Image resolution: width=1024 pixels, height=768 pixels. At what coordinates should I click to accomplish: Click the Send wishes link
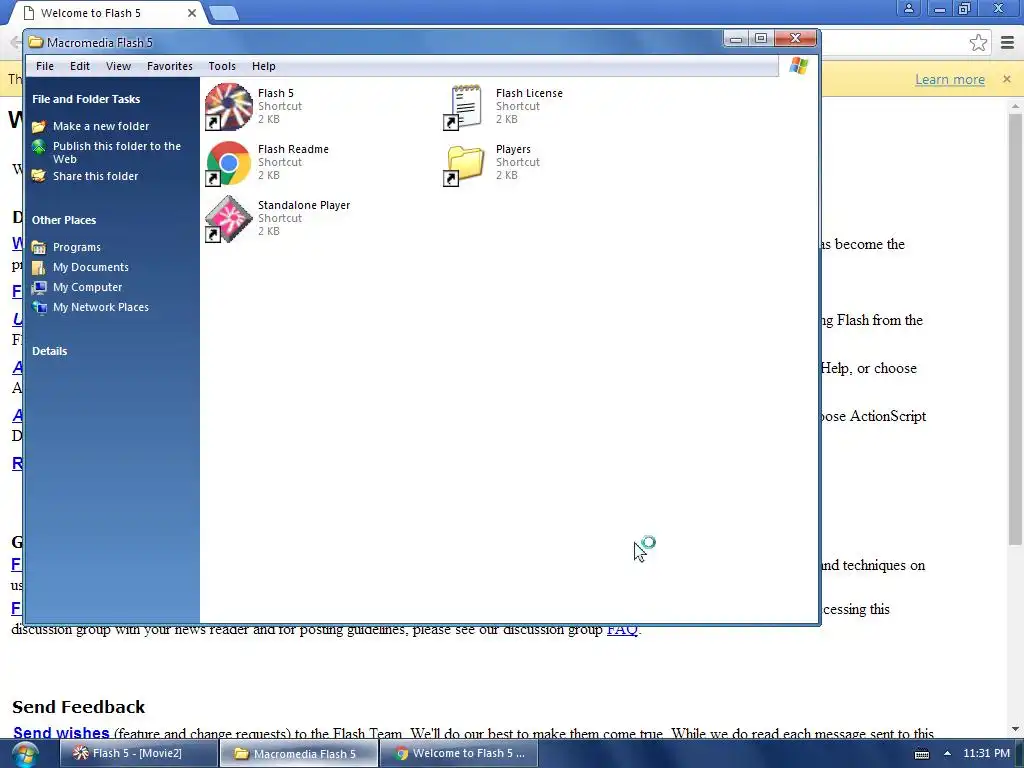(x=61, y=733)
